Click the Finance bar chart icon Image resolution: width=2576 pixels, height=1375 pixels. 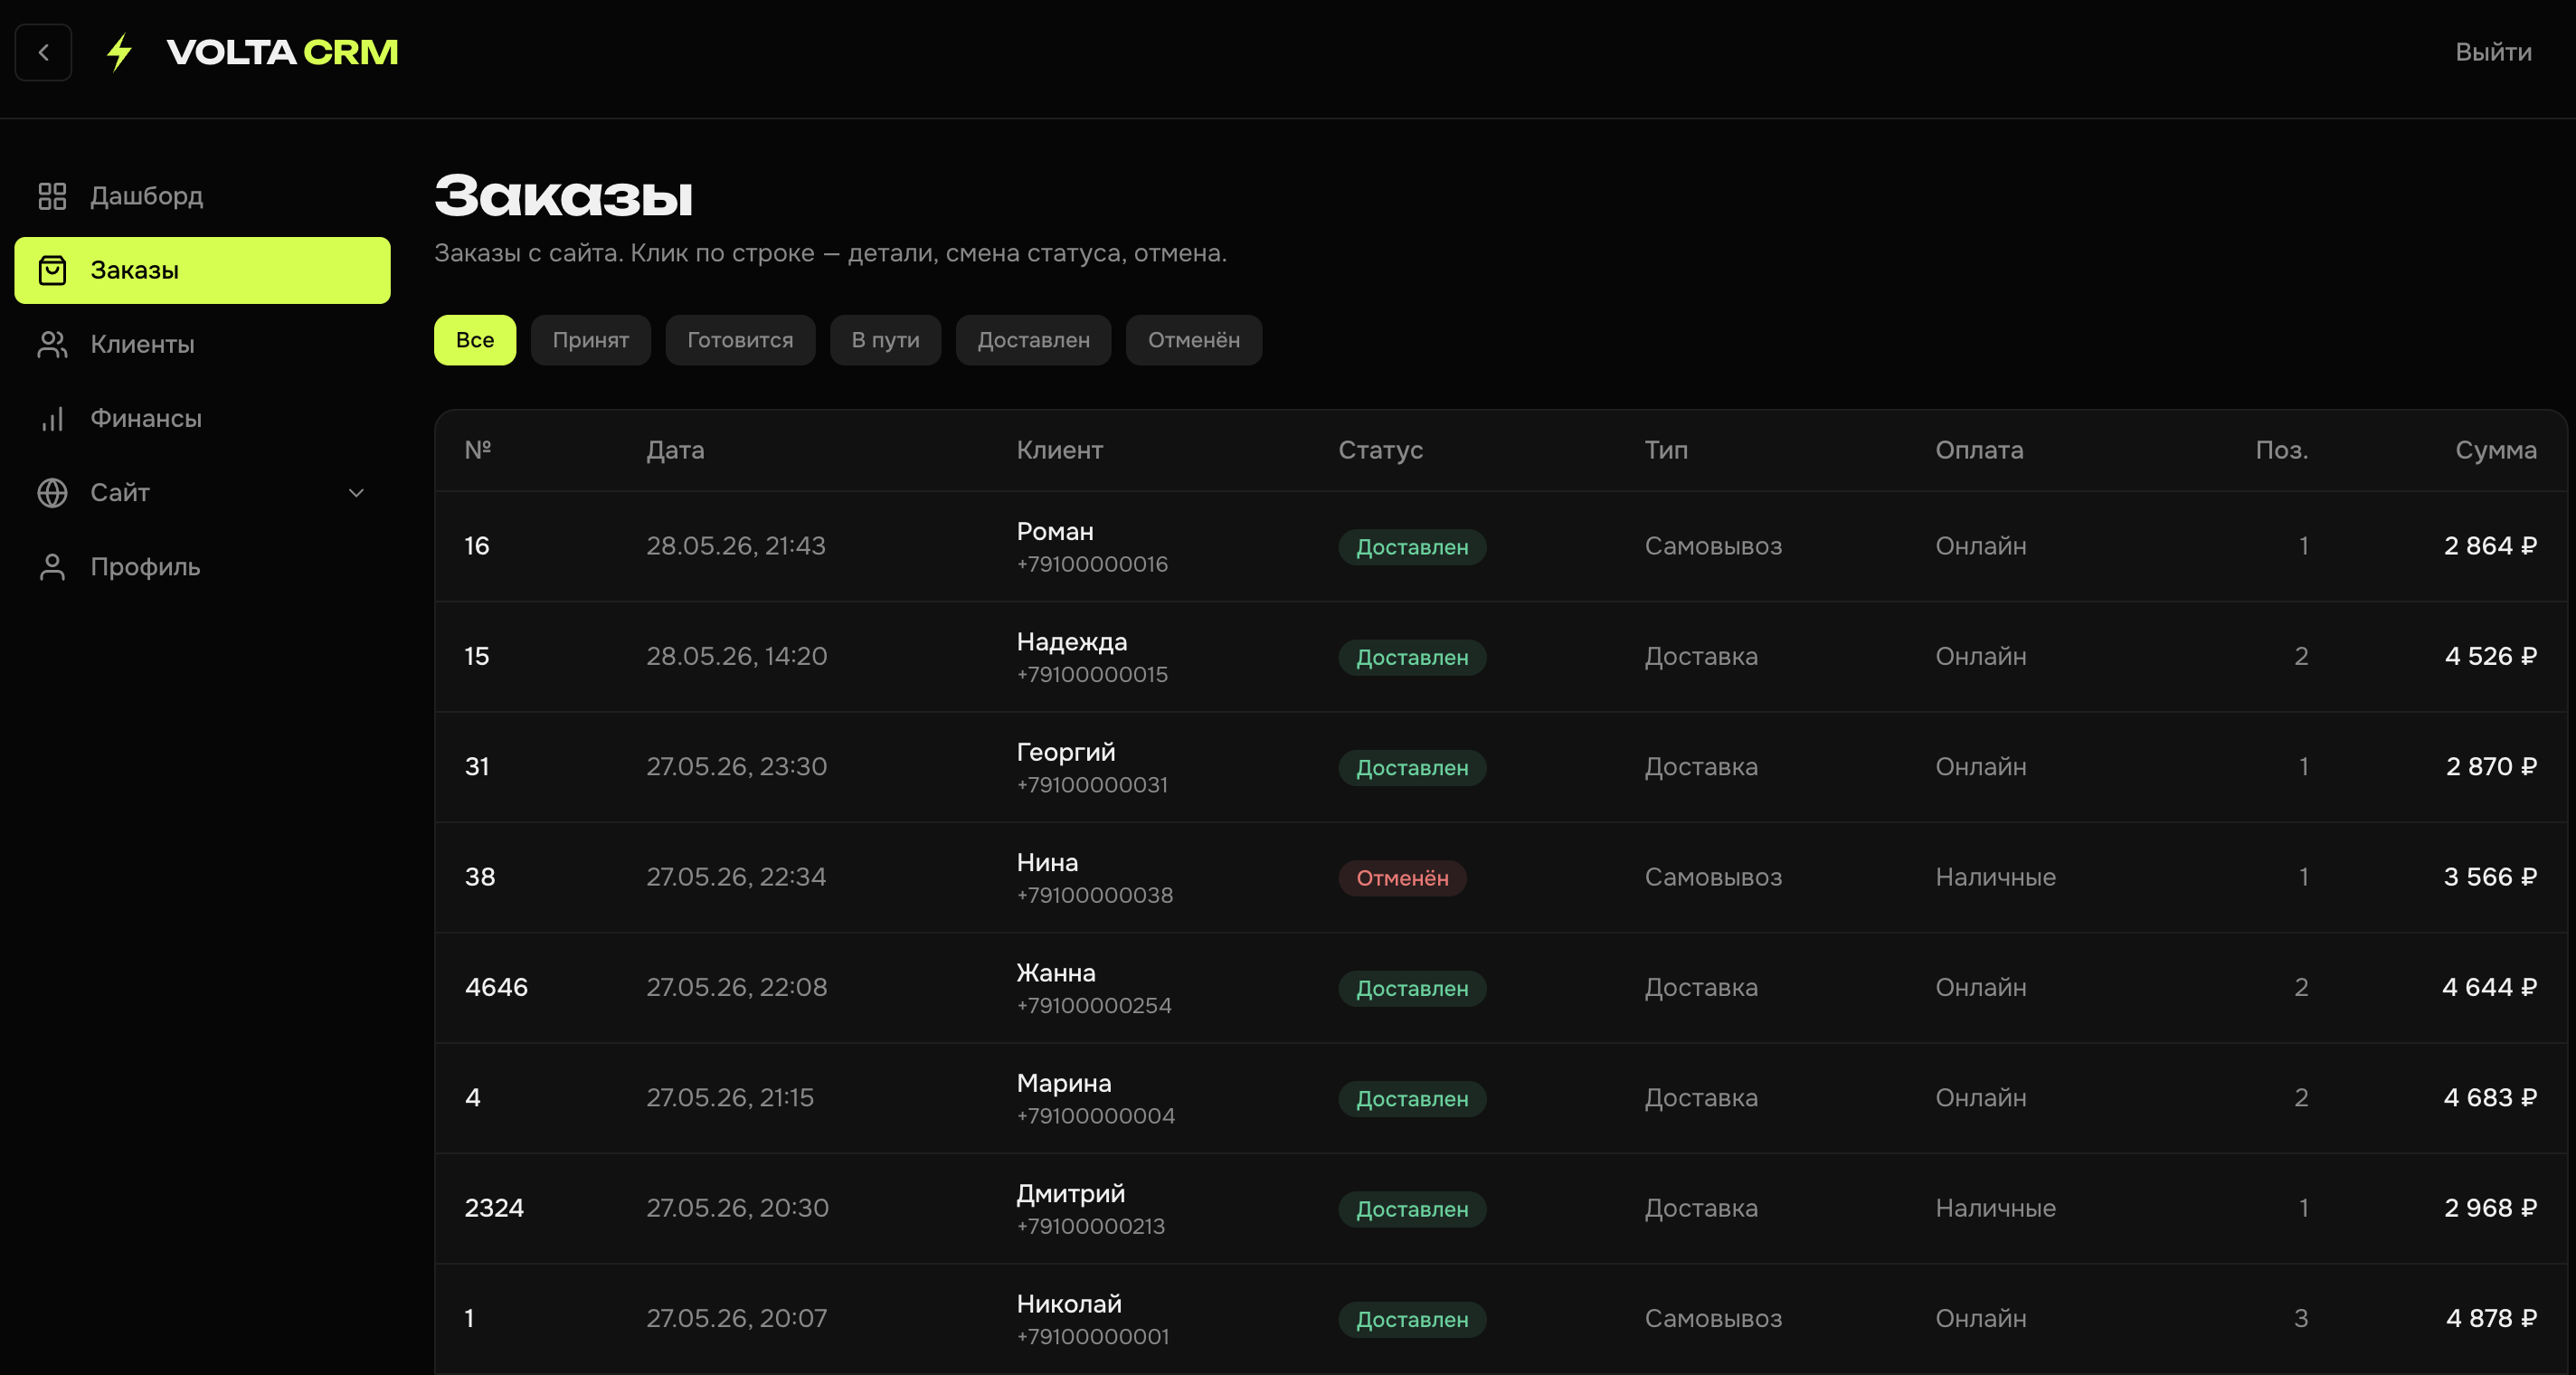[x=52, y=418]
